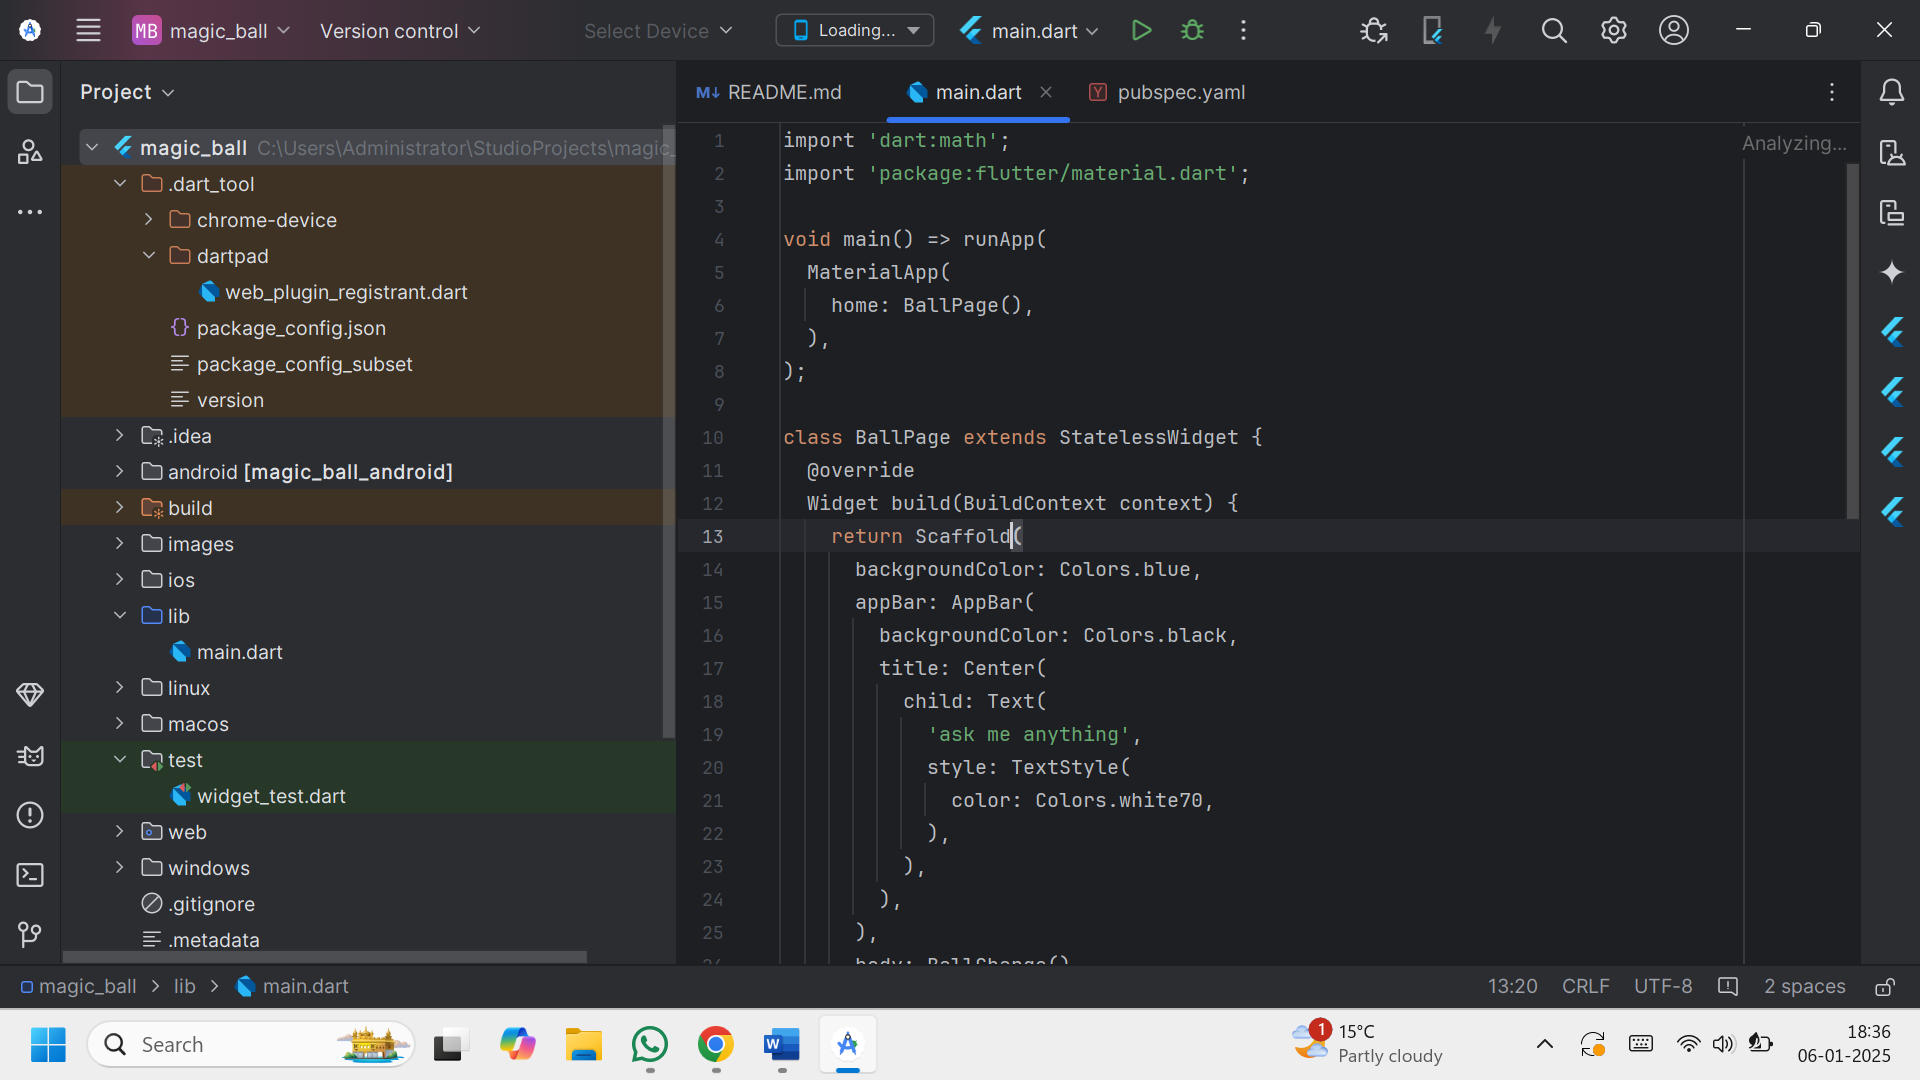Image resolution: width=1920 pixels, height=1080 pixels.
Task: Click the editor vertical scrollbar
Action: pos(1852,340)
